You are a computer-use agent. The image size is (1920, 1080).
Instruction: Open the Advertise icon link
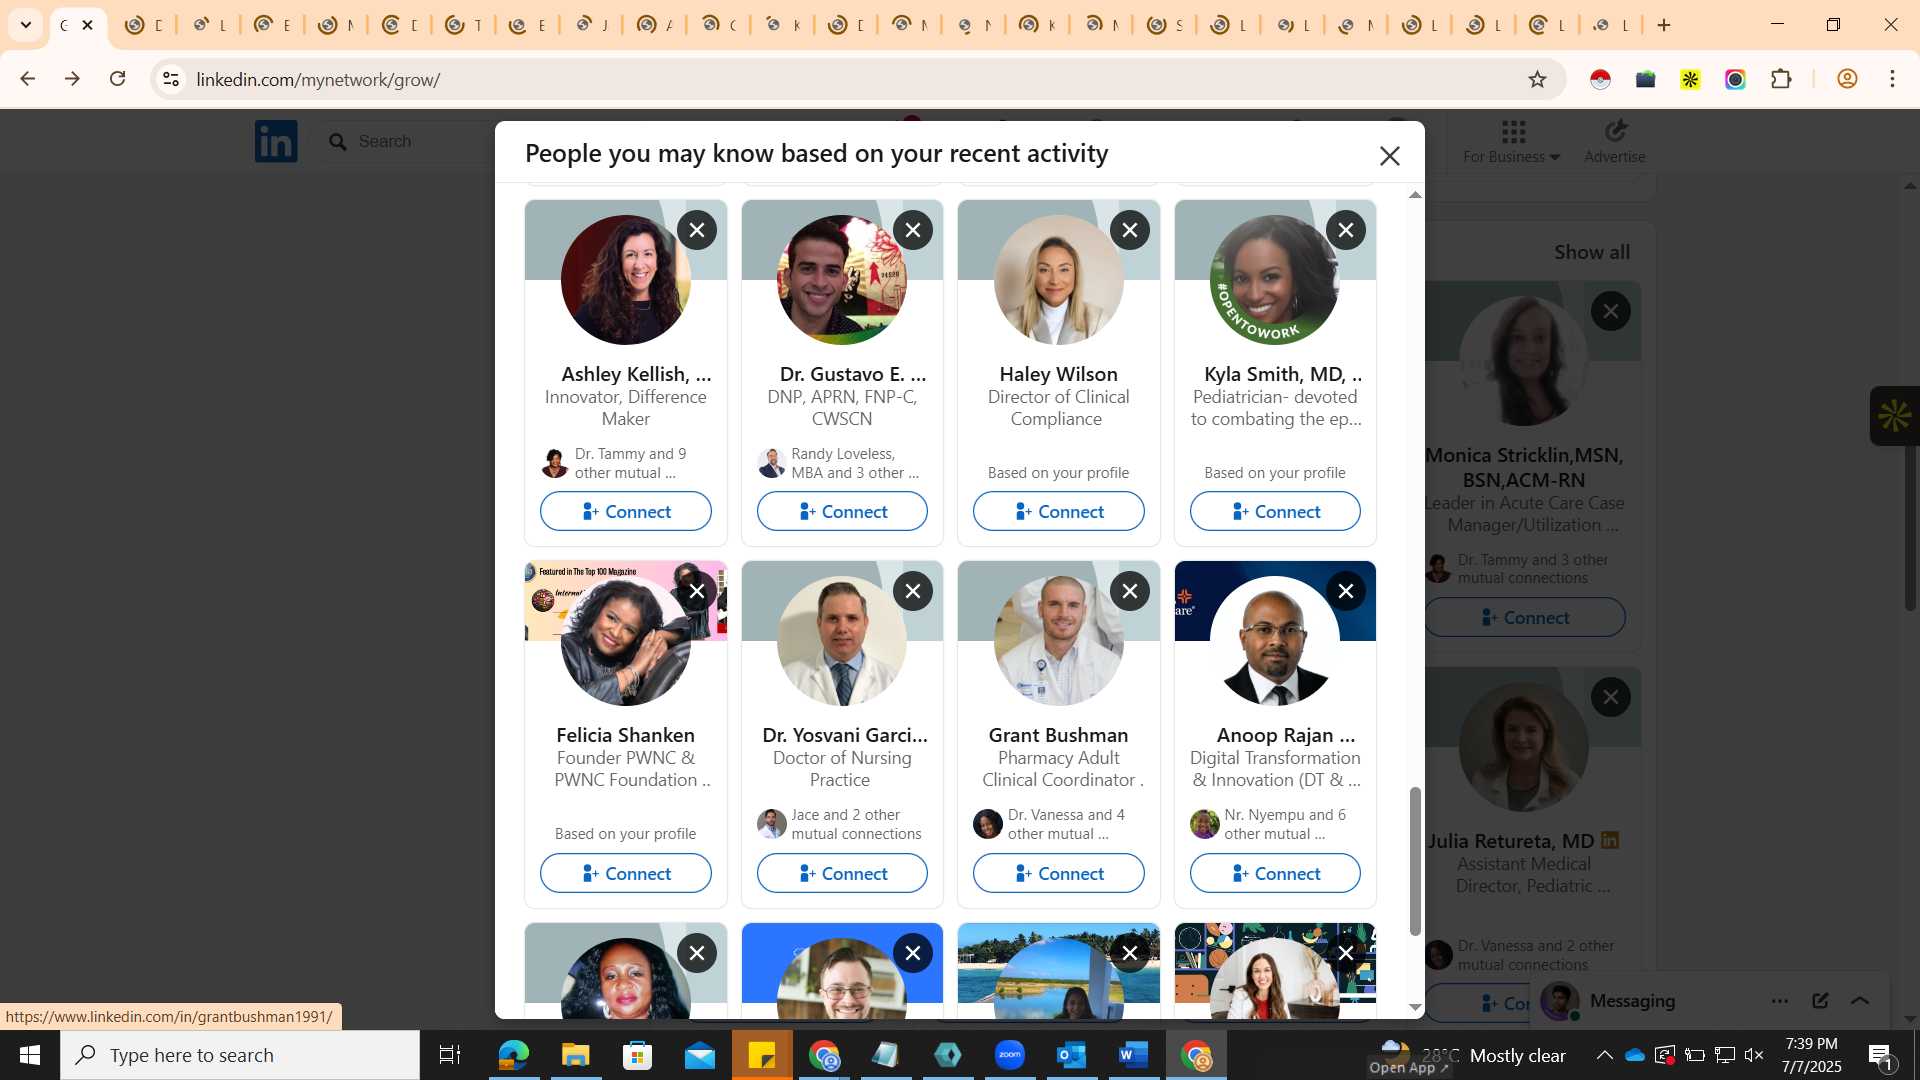(1615, 141)
